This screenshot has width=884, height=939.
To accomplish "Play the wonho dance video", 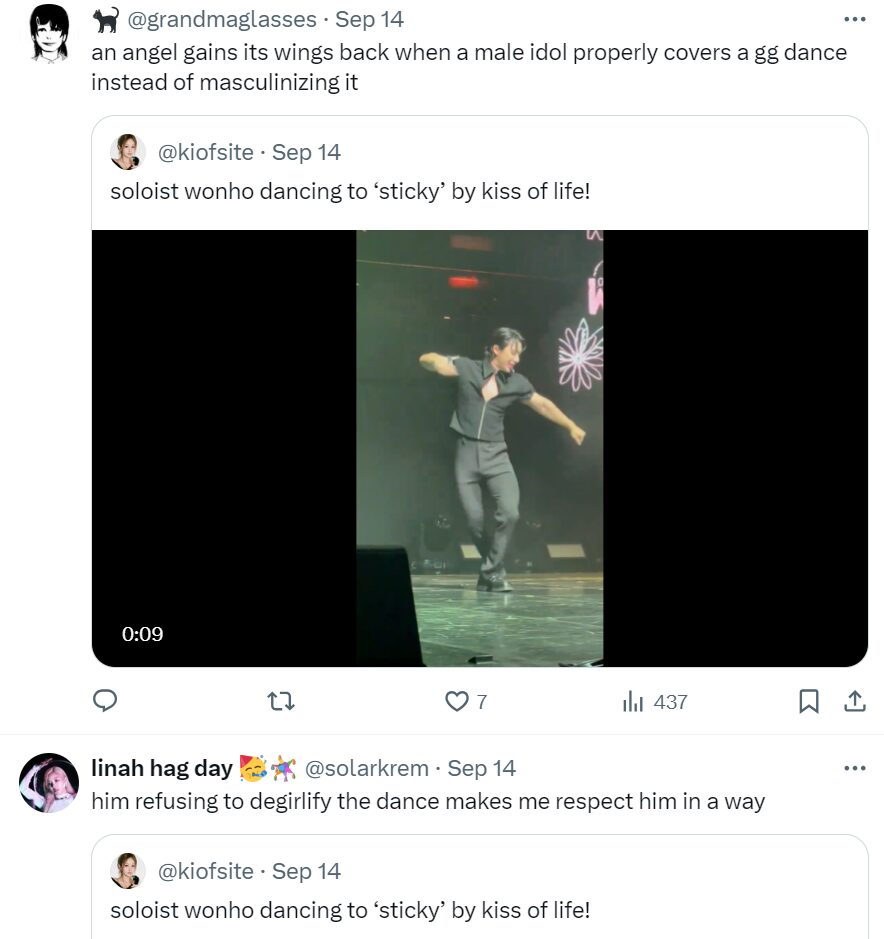I will click(x=480, y=448).
